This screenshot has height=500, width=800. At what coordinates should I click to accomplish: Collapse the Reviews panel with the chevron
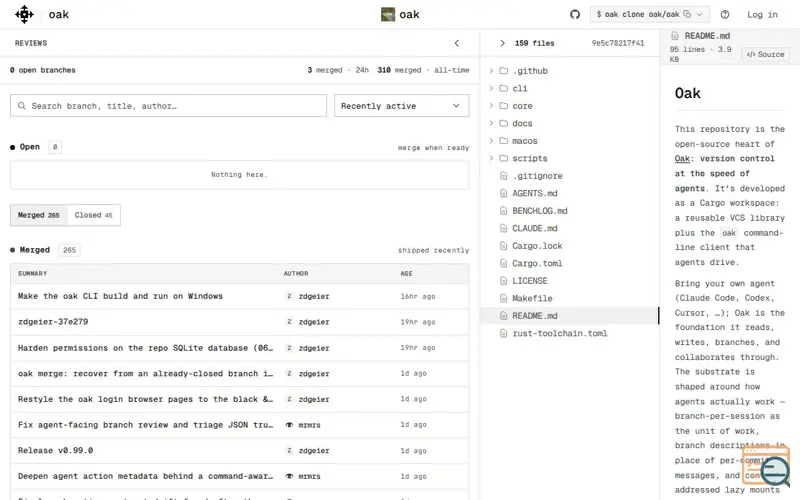(457, 43)
